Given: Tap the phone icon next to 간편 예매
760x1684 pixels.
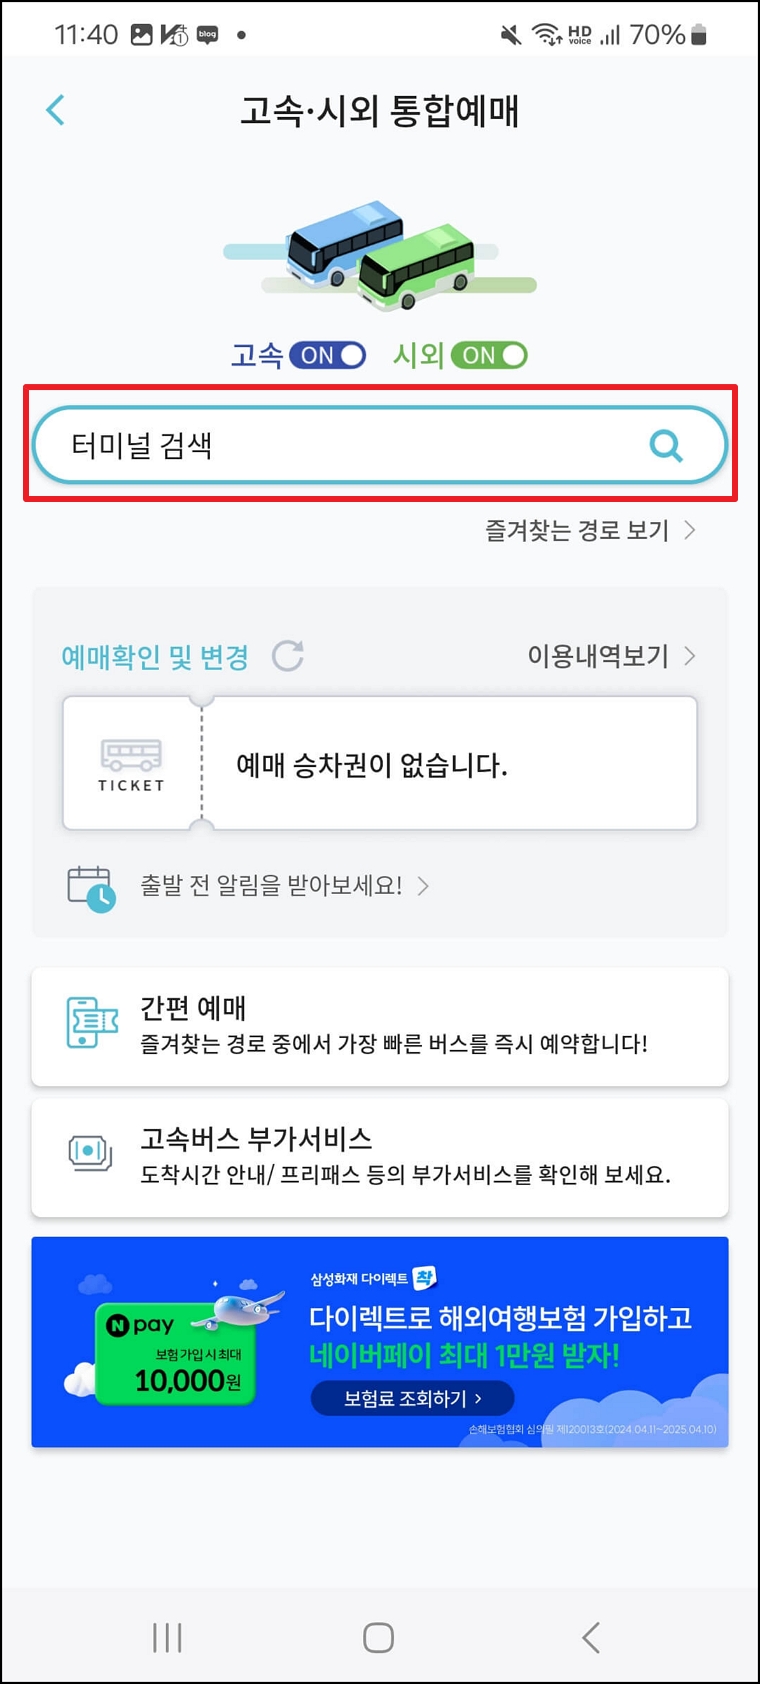Looking at the screenshot, I should click(x=91, y=1026).
